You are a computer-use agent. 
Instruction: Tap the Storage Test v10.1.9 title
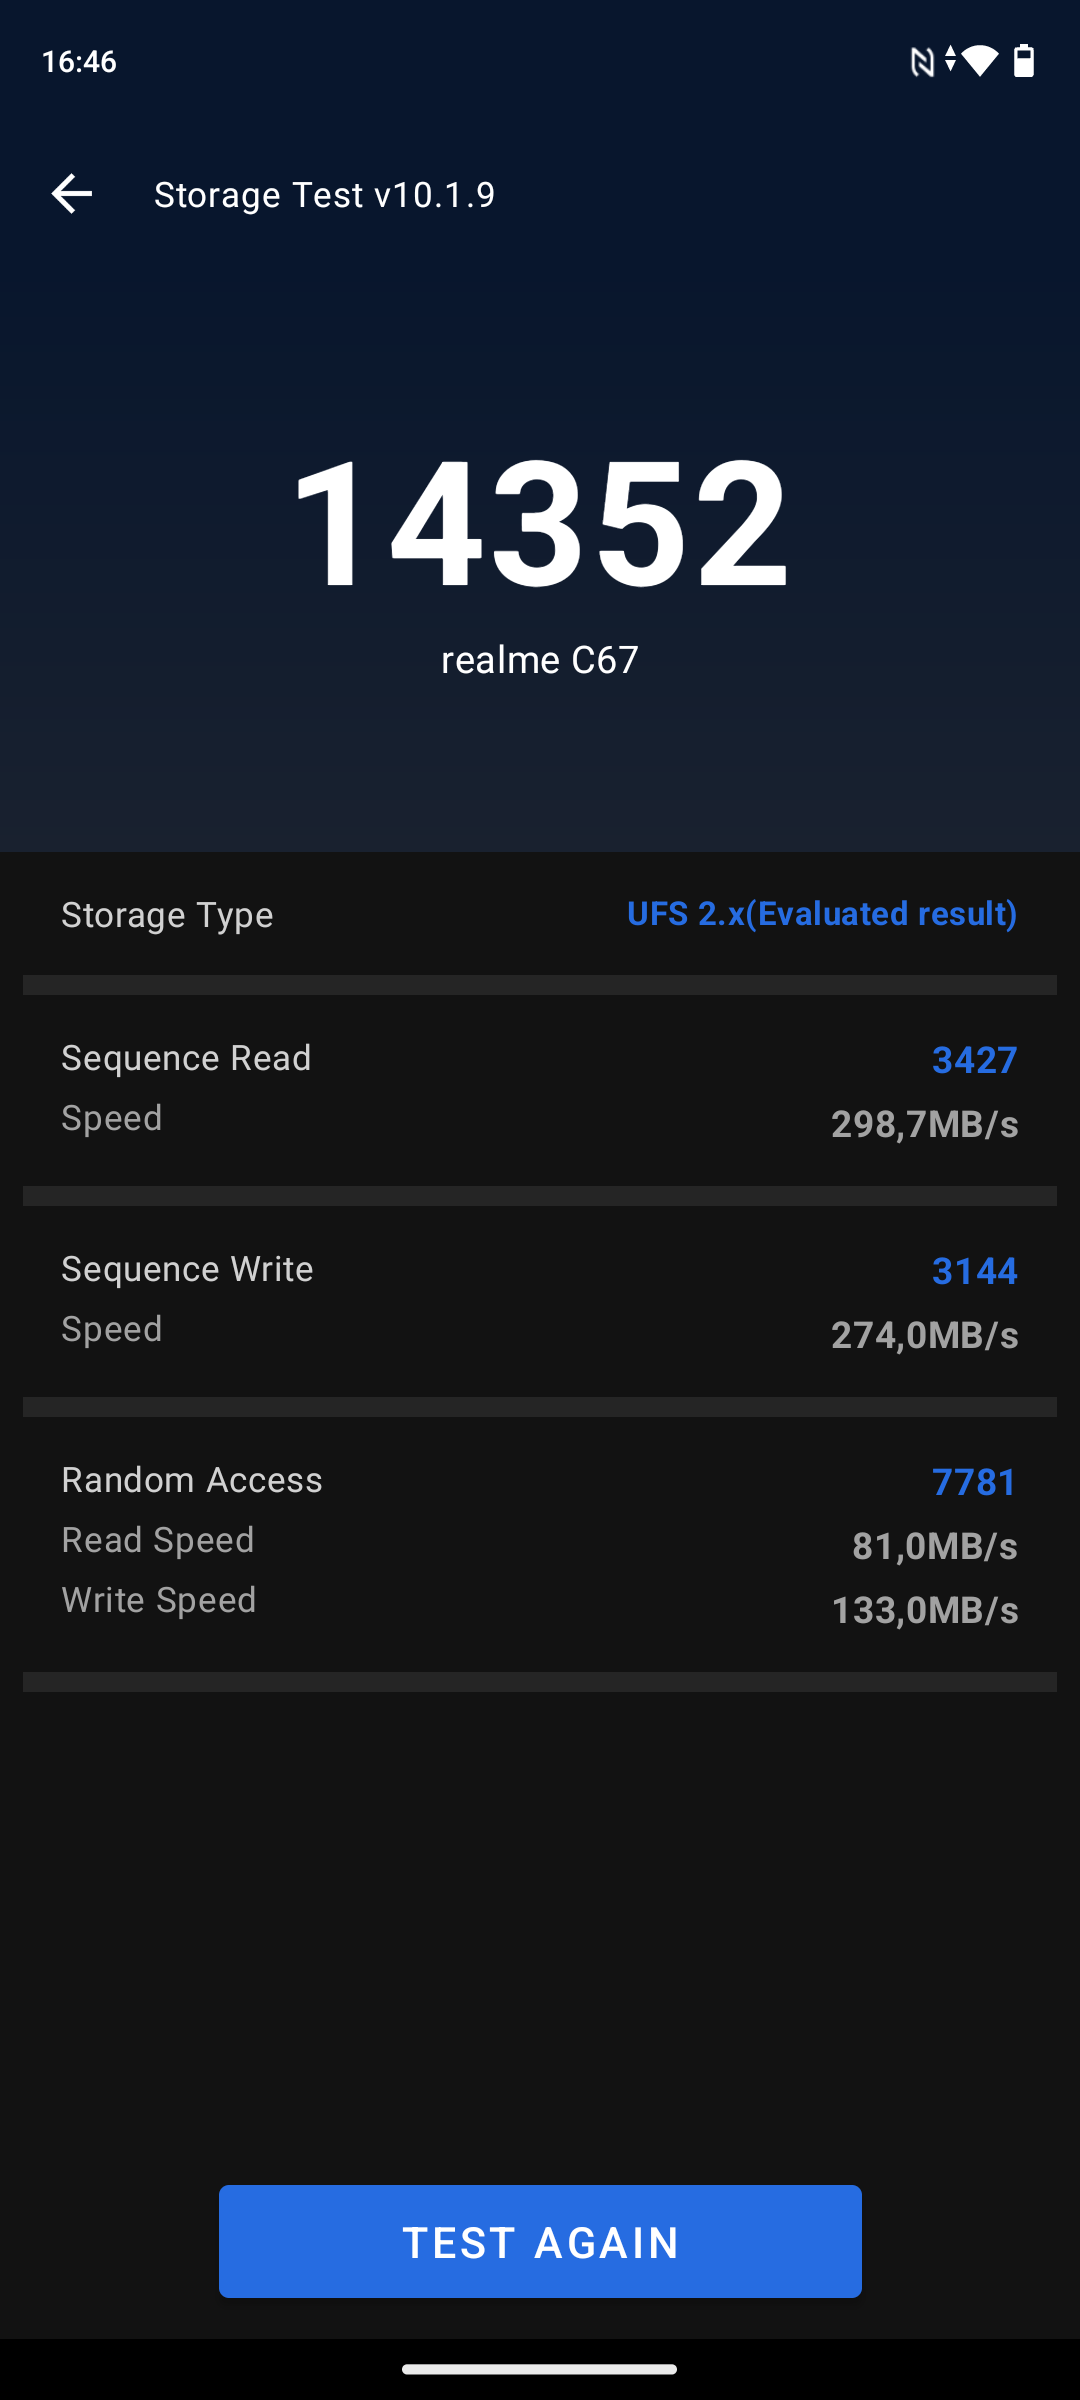[x=324, y=195]
